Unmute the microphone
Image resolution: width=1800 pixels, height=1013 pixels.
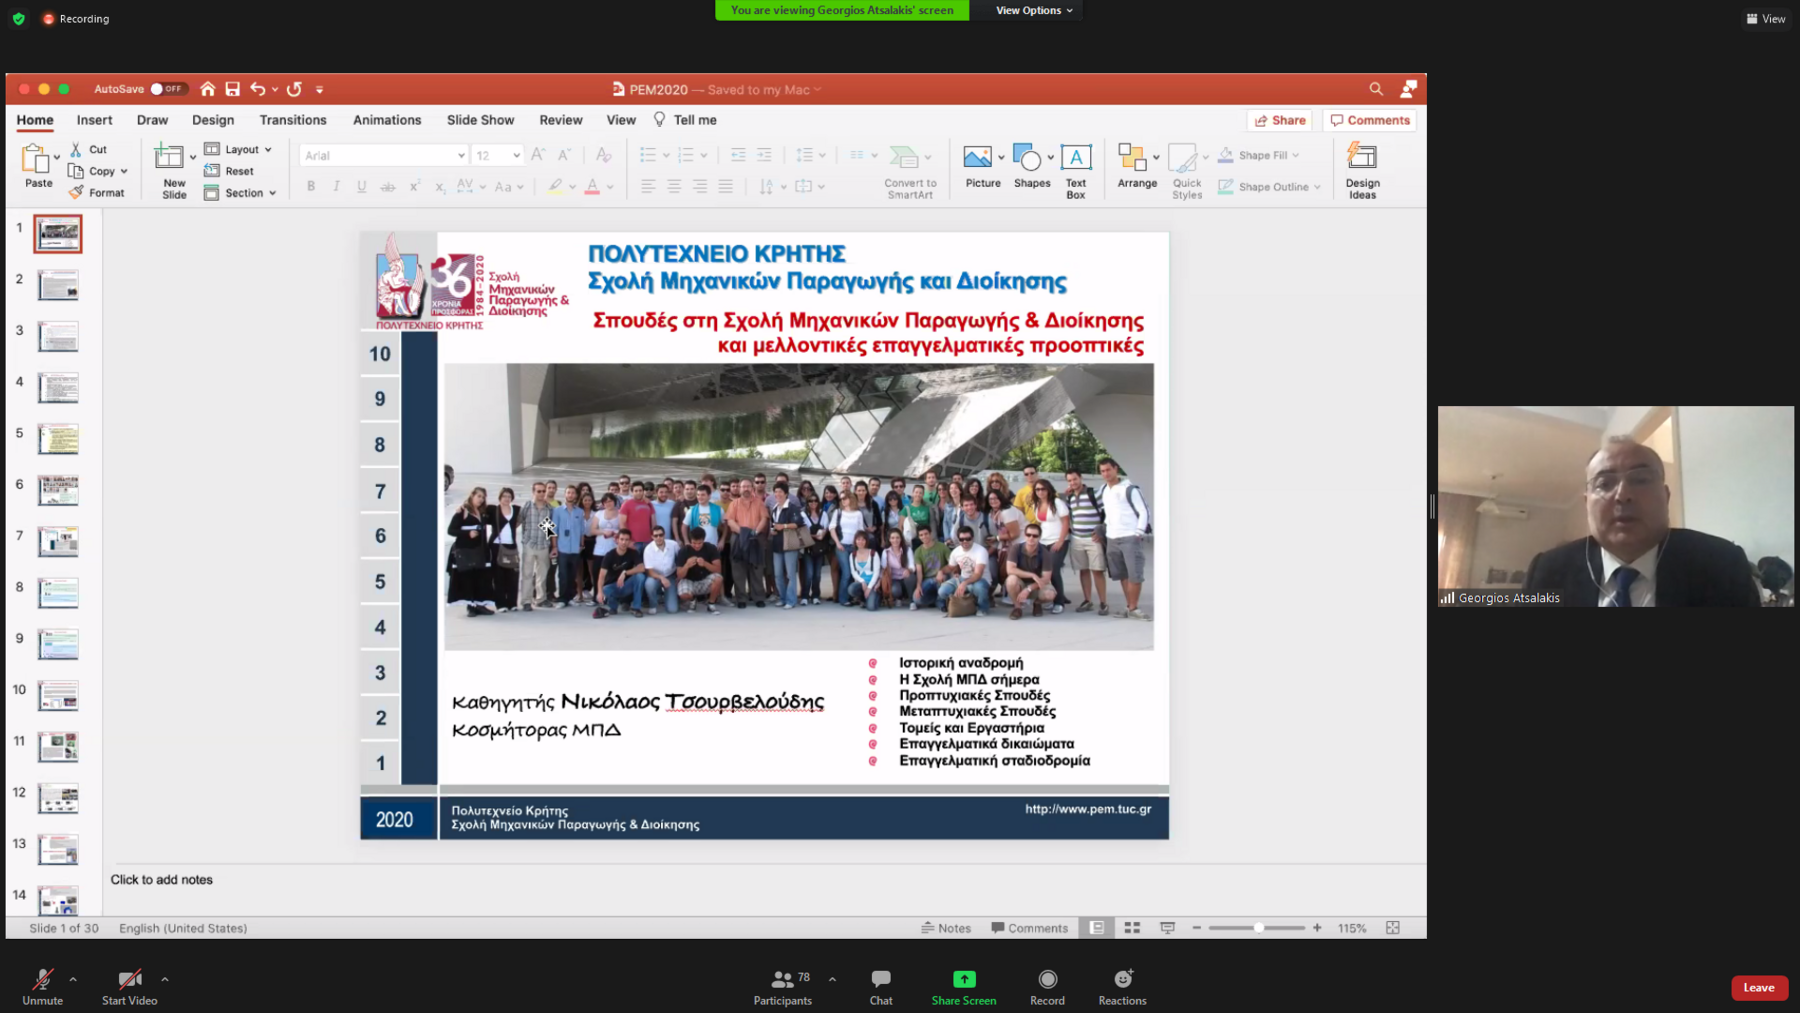(x=42, y=979)
